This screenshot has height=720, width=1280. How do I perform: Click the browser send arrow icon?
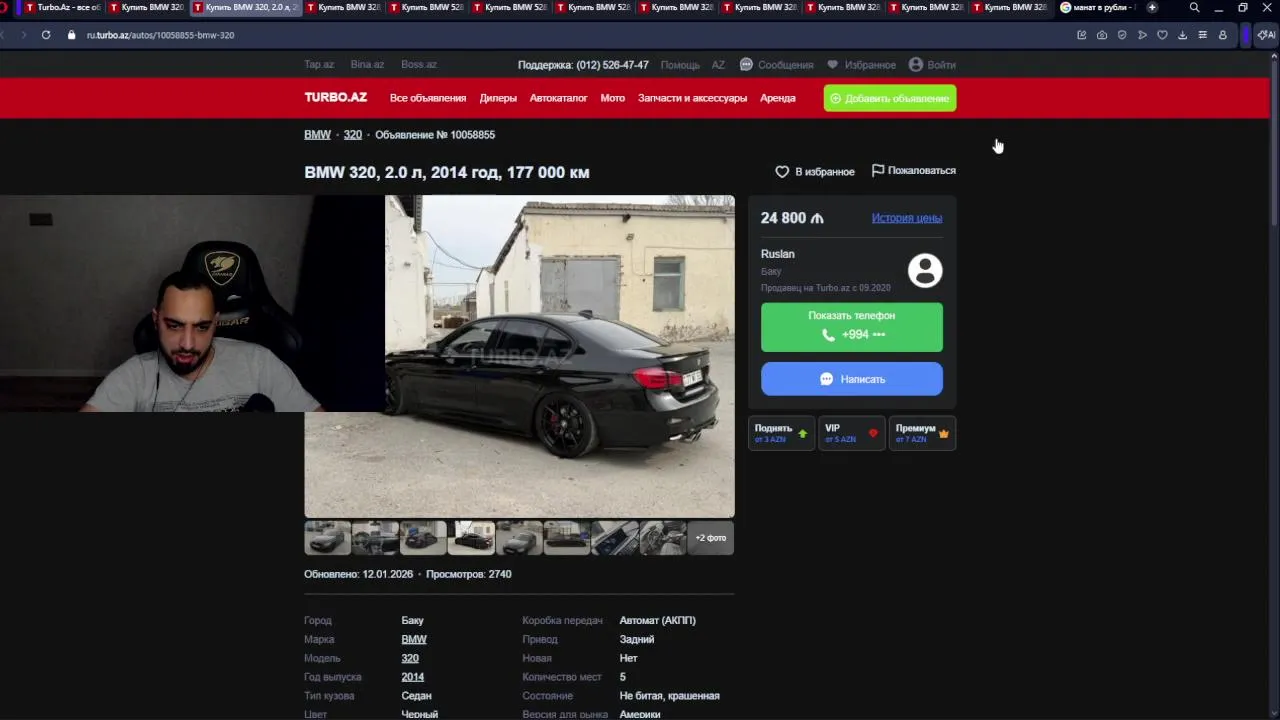(1142, 35)
